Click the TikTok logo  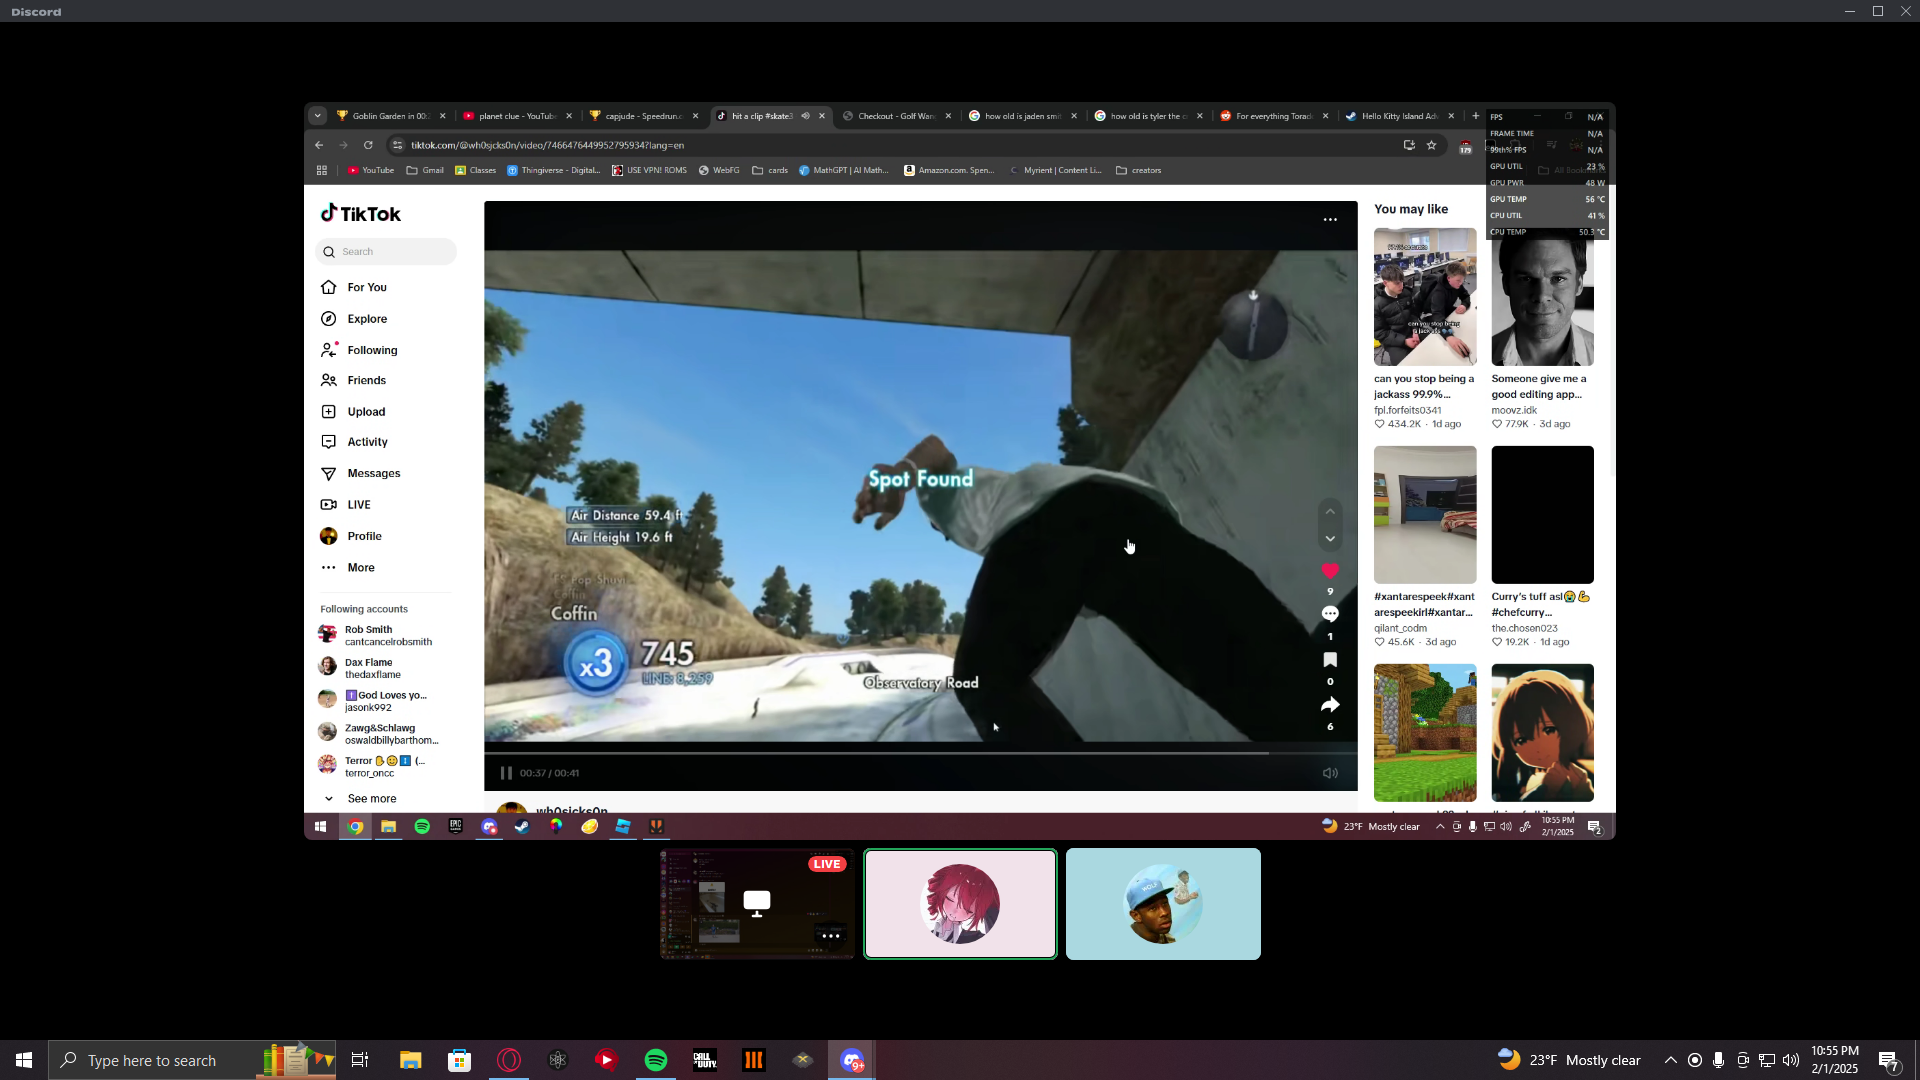coord(361,214)
